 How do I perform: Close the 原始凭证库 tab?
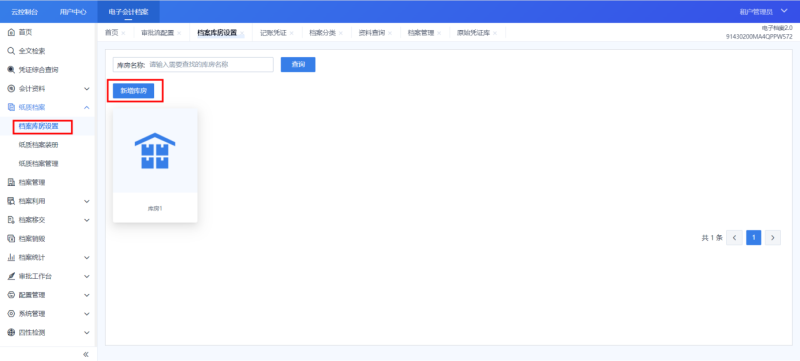(495, 33)
